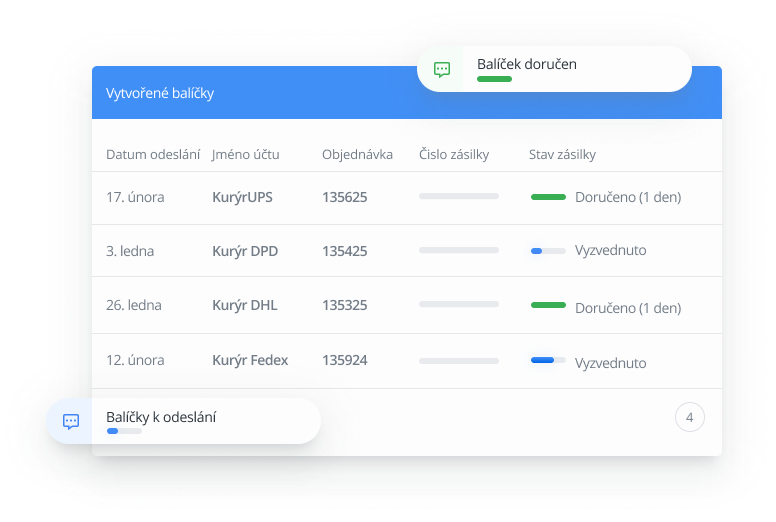
Task: Sort by Jméno účtu column header
Action: click(245, 154)
